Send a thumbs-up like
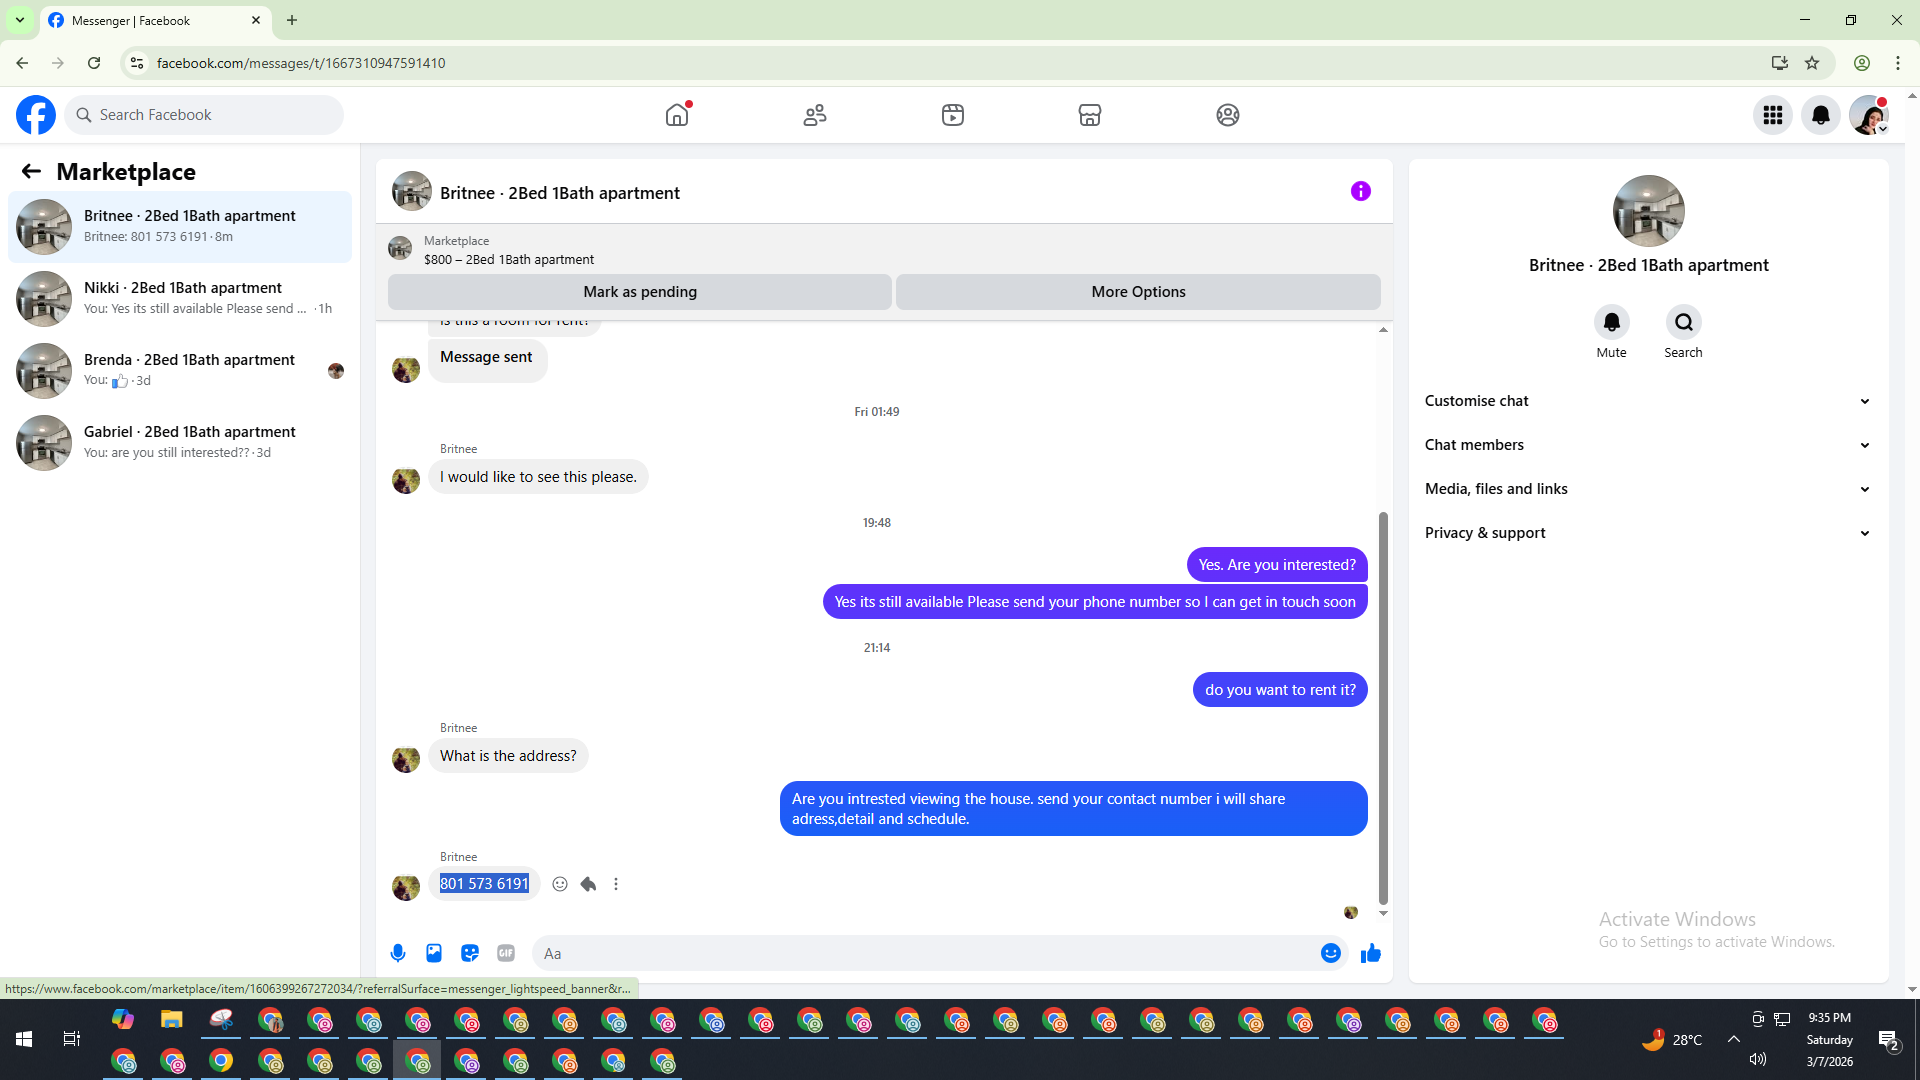This screenshot has width=1920, height=1080. [1371, 953]
